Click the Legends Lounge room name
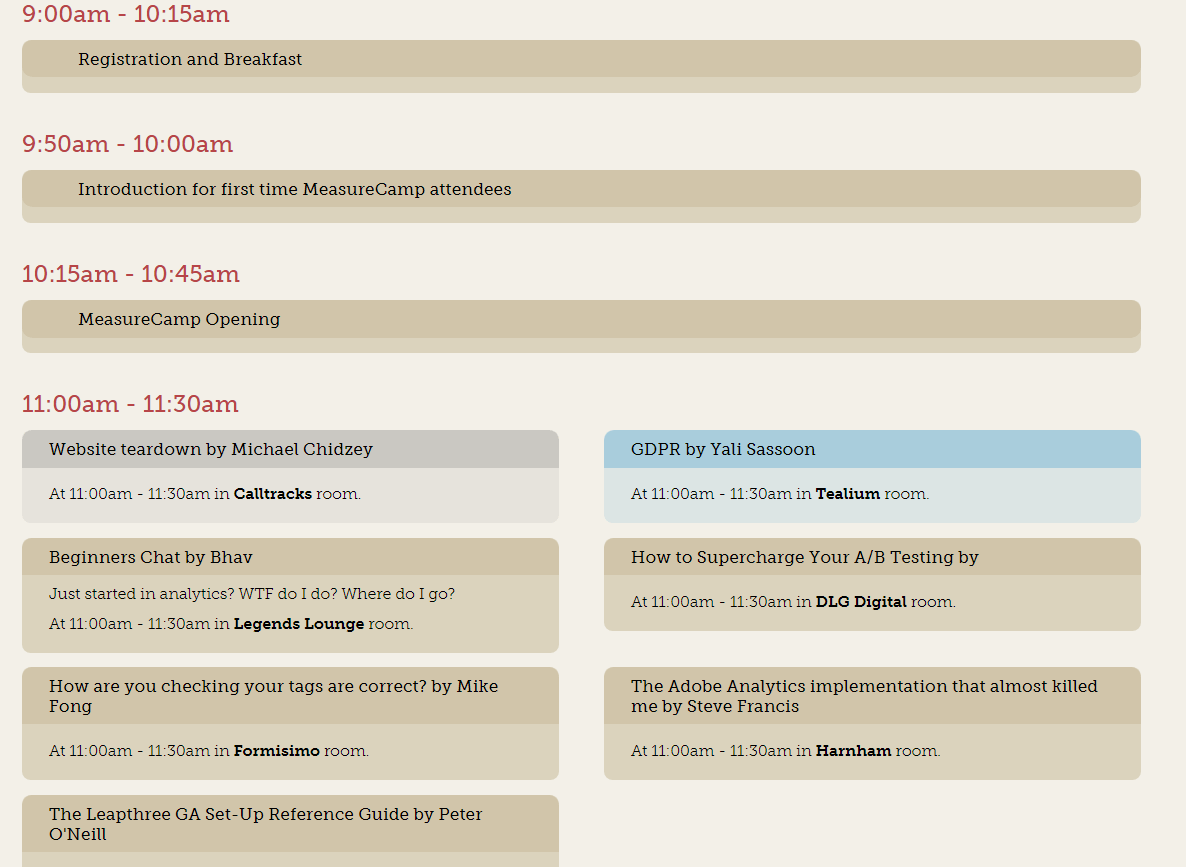1186x867 pixels. [x=299, y=623]
